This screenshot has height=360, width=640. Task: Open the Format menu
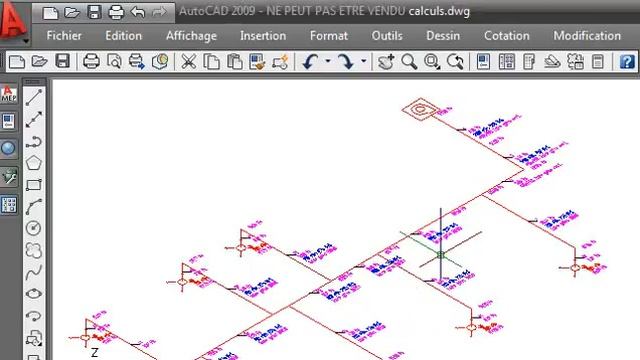(x=329, y=36)
